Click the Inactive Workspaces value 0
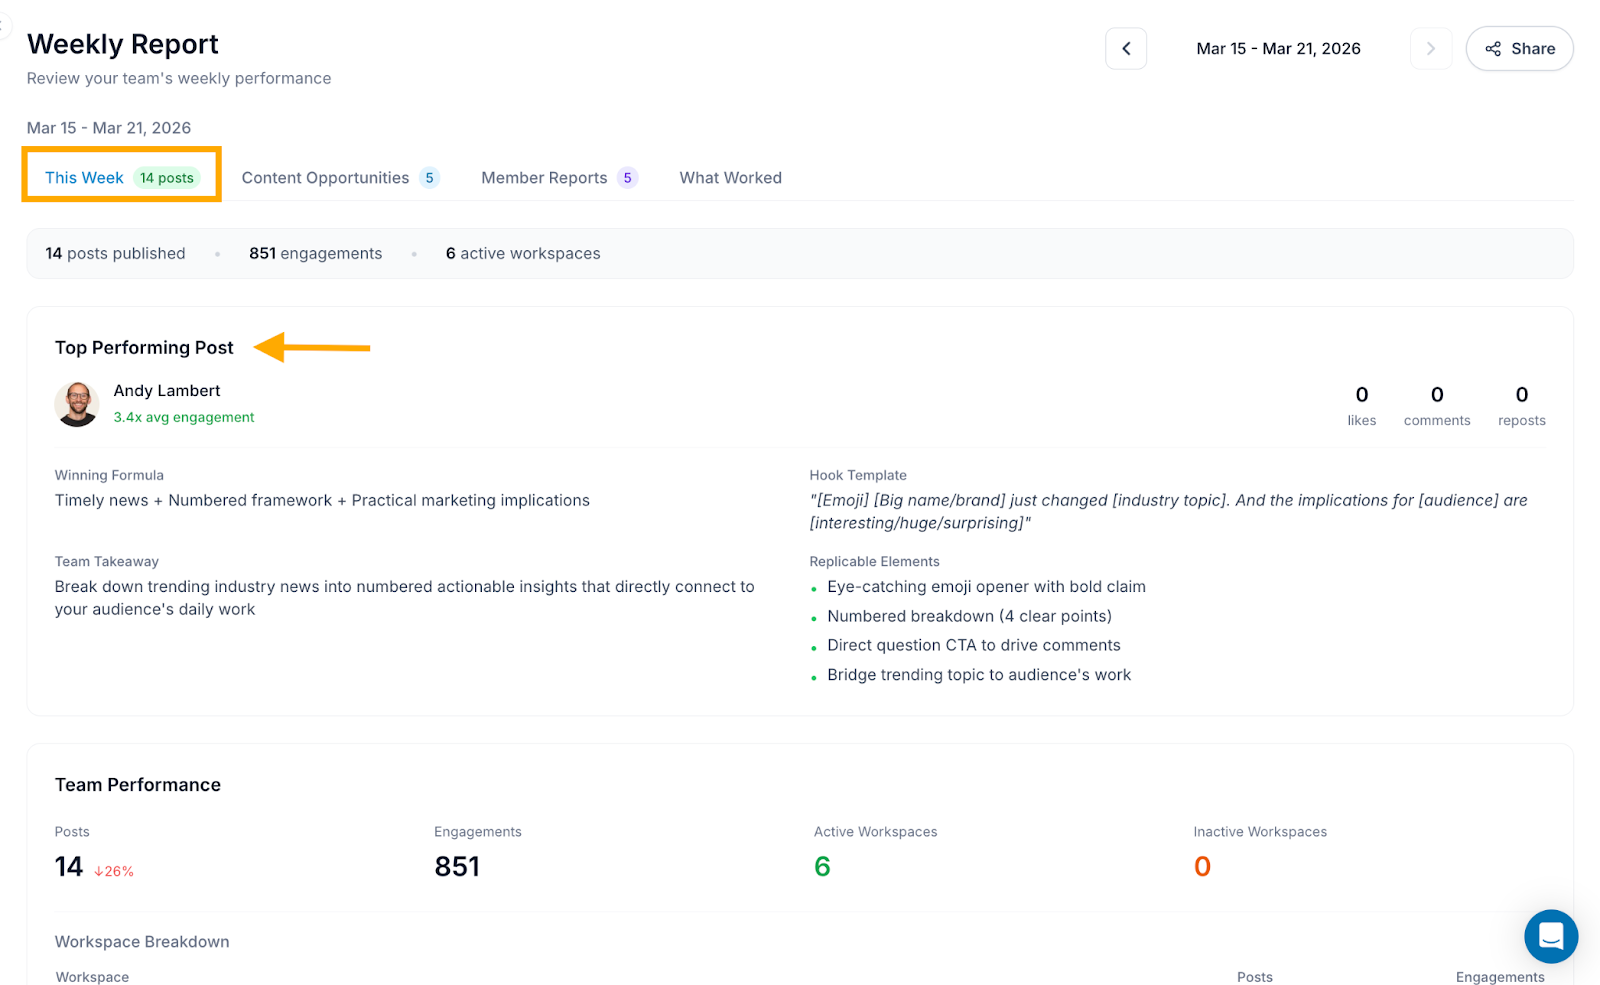Viewport: 1600px width, 985px height. (x=1202, y=866)
